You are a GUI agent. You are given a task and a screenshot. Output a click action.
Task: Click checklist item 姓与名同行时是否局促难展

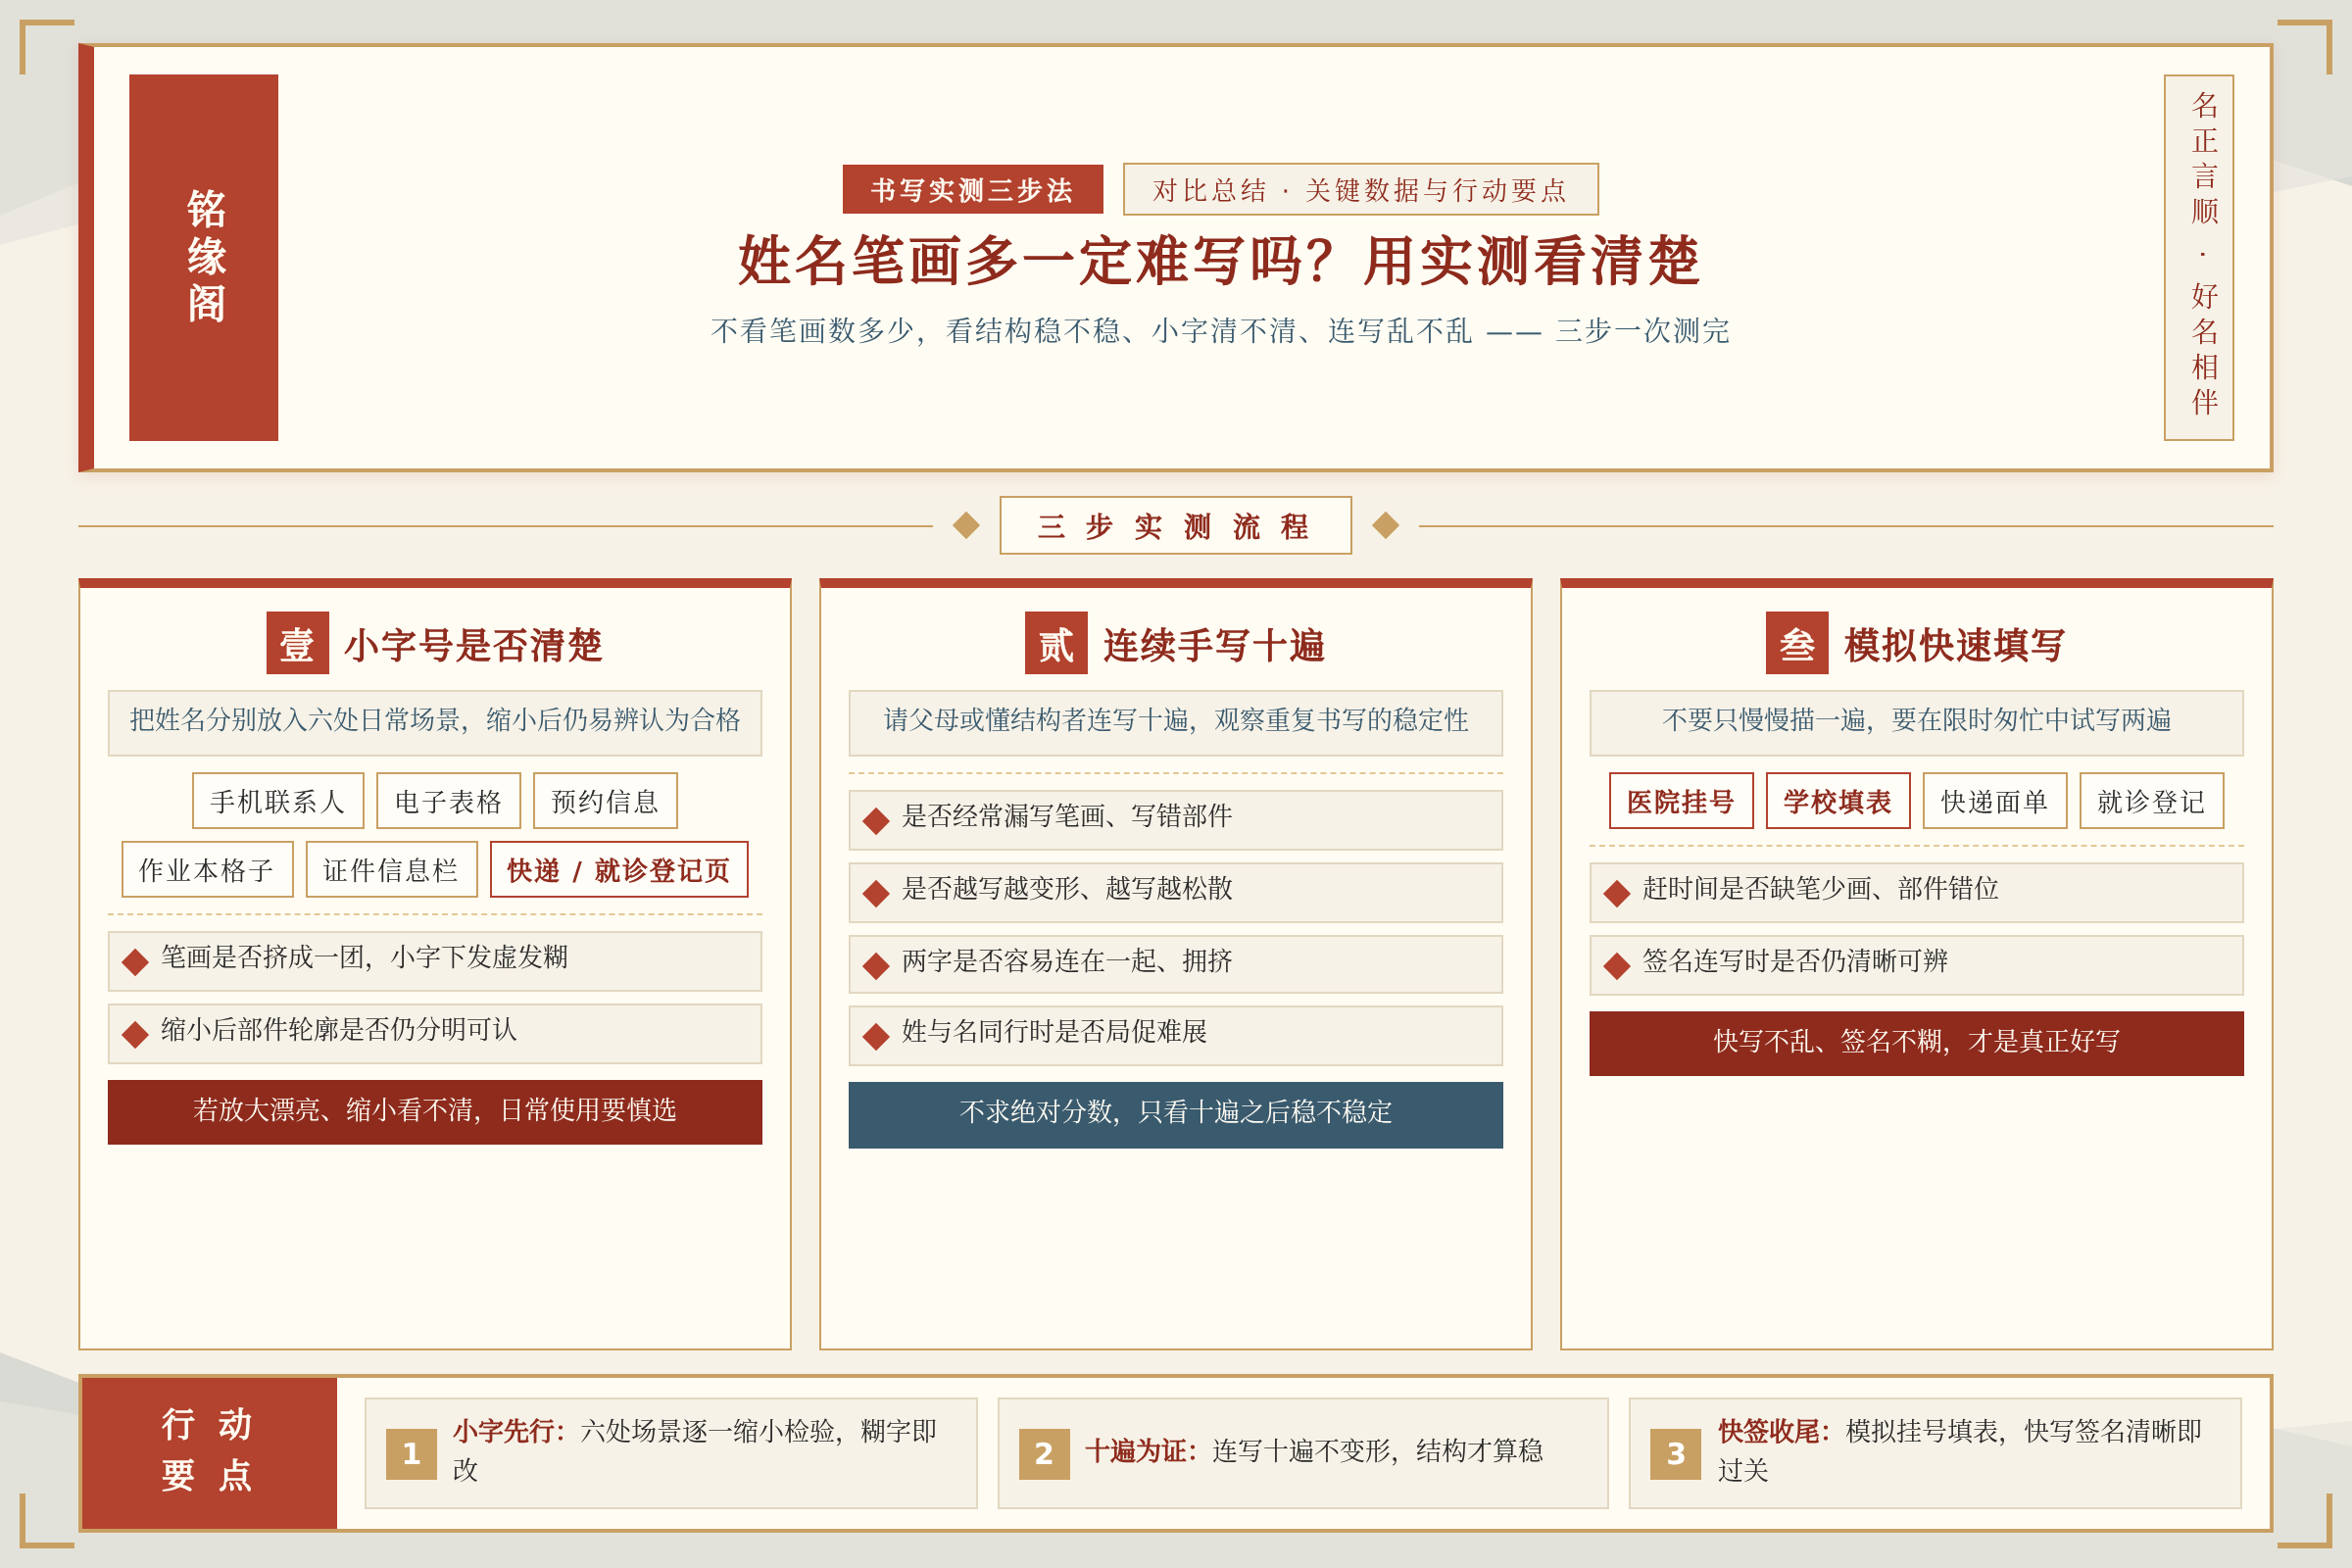[x=1176, y=1036]
